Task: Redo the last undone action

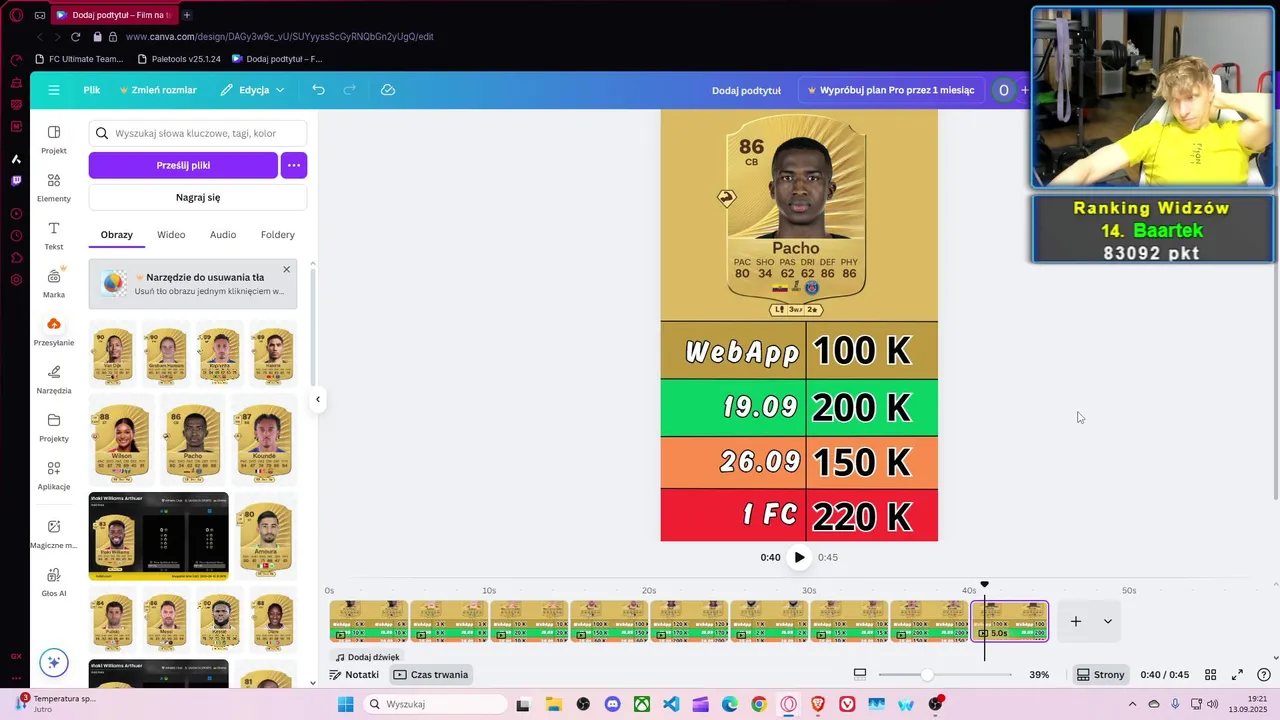Action: 350,90
